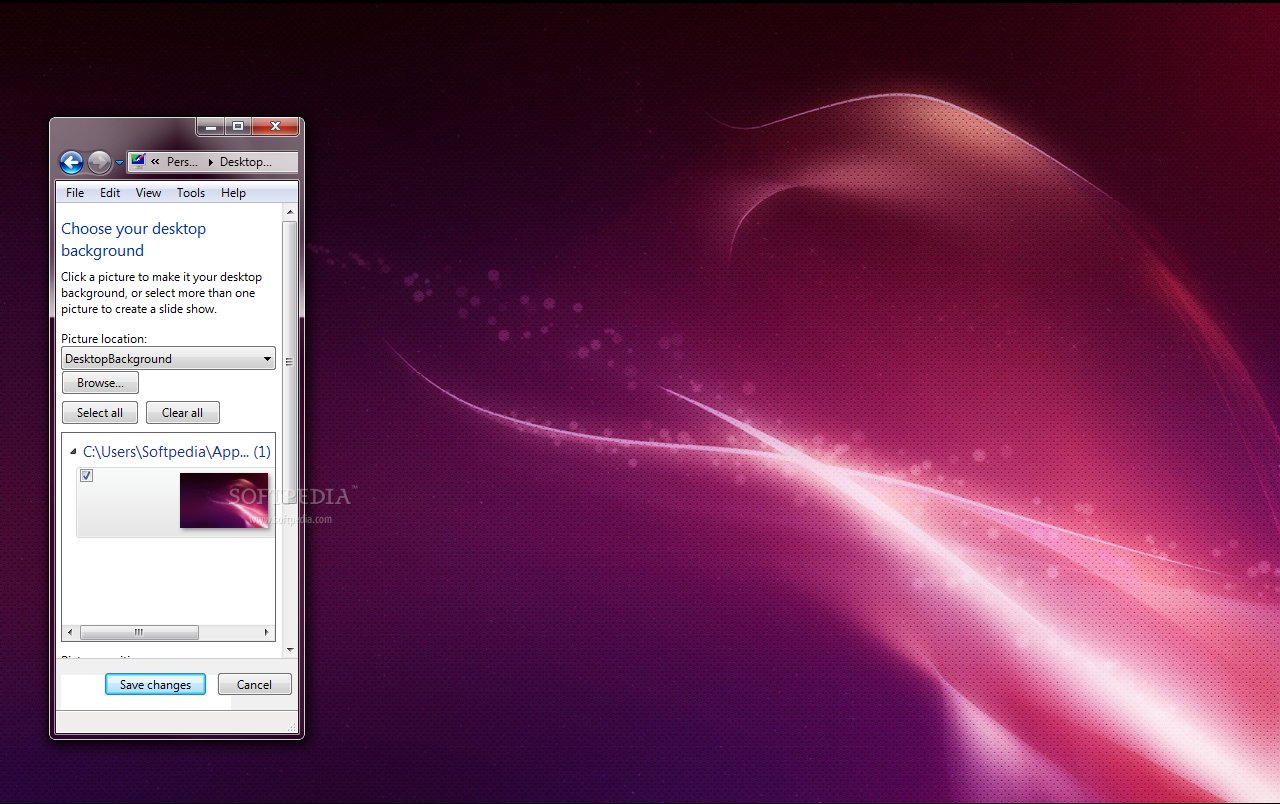Uncheck the wallpaper thumbnail checkbox
Screen dimensions: 1280x804
[86, 475]
